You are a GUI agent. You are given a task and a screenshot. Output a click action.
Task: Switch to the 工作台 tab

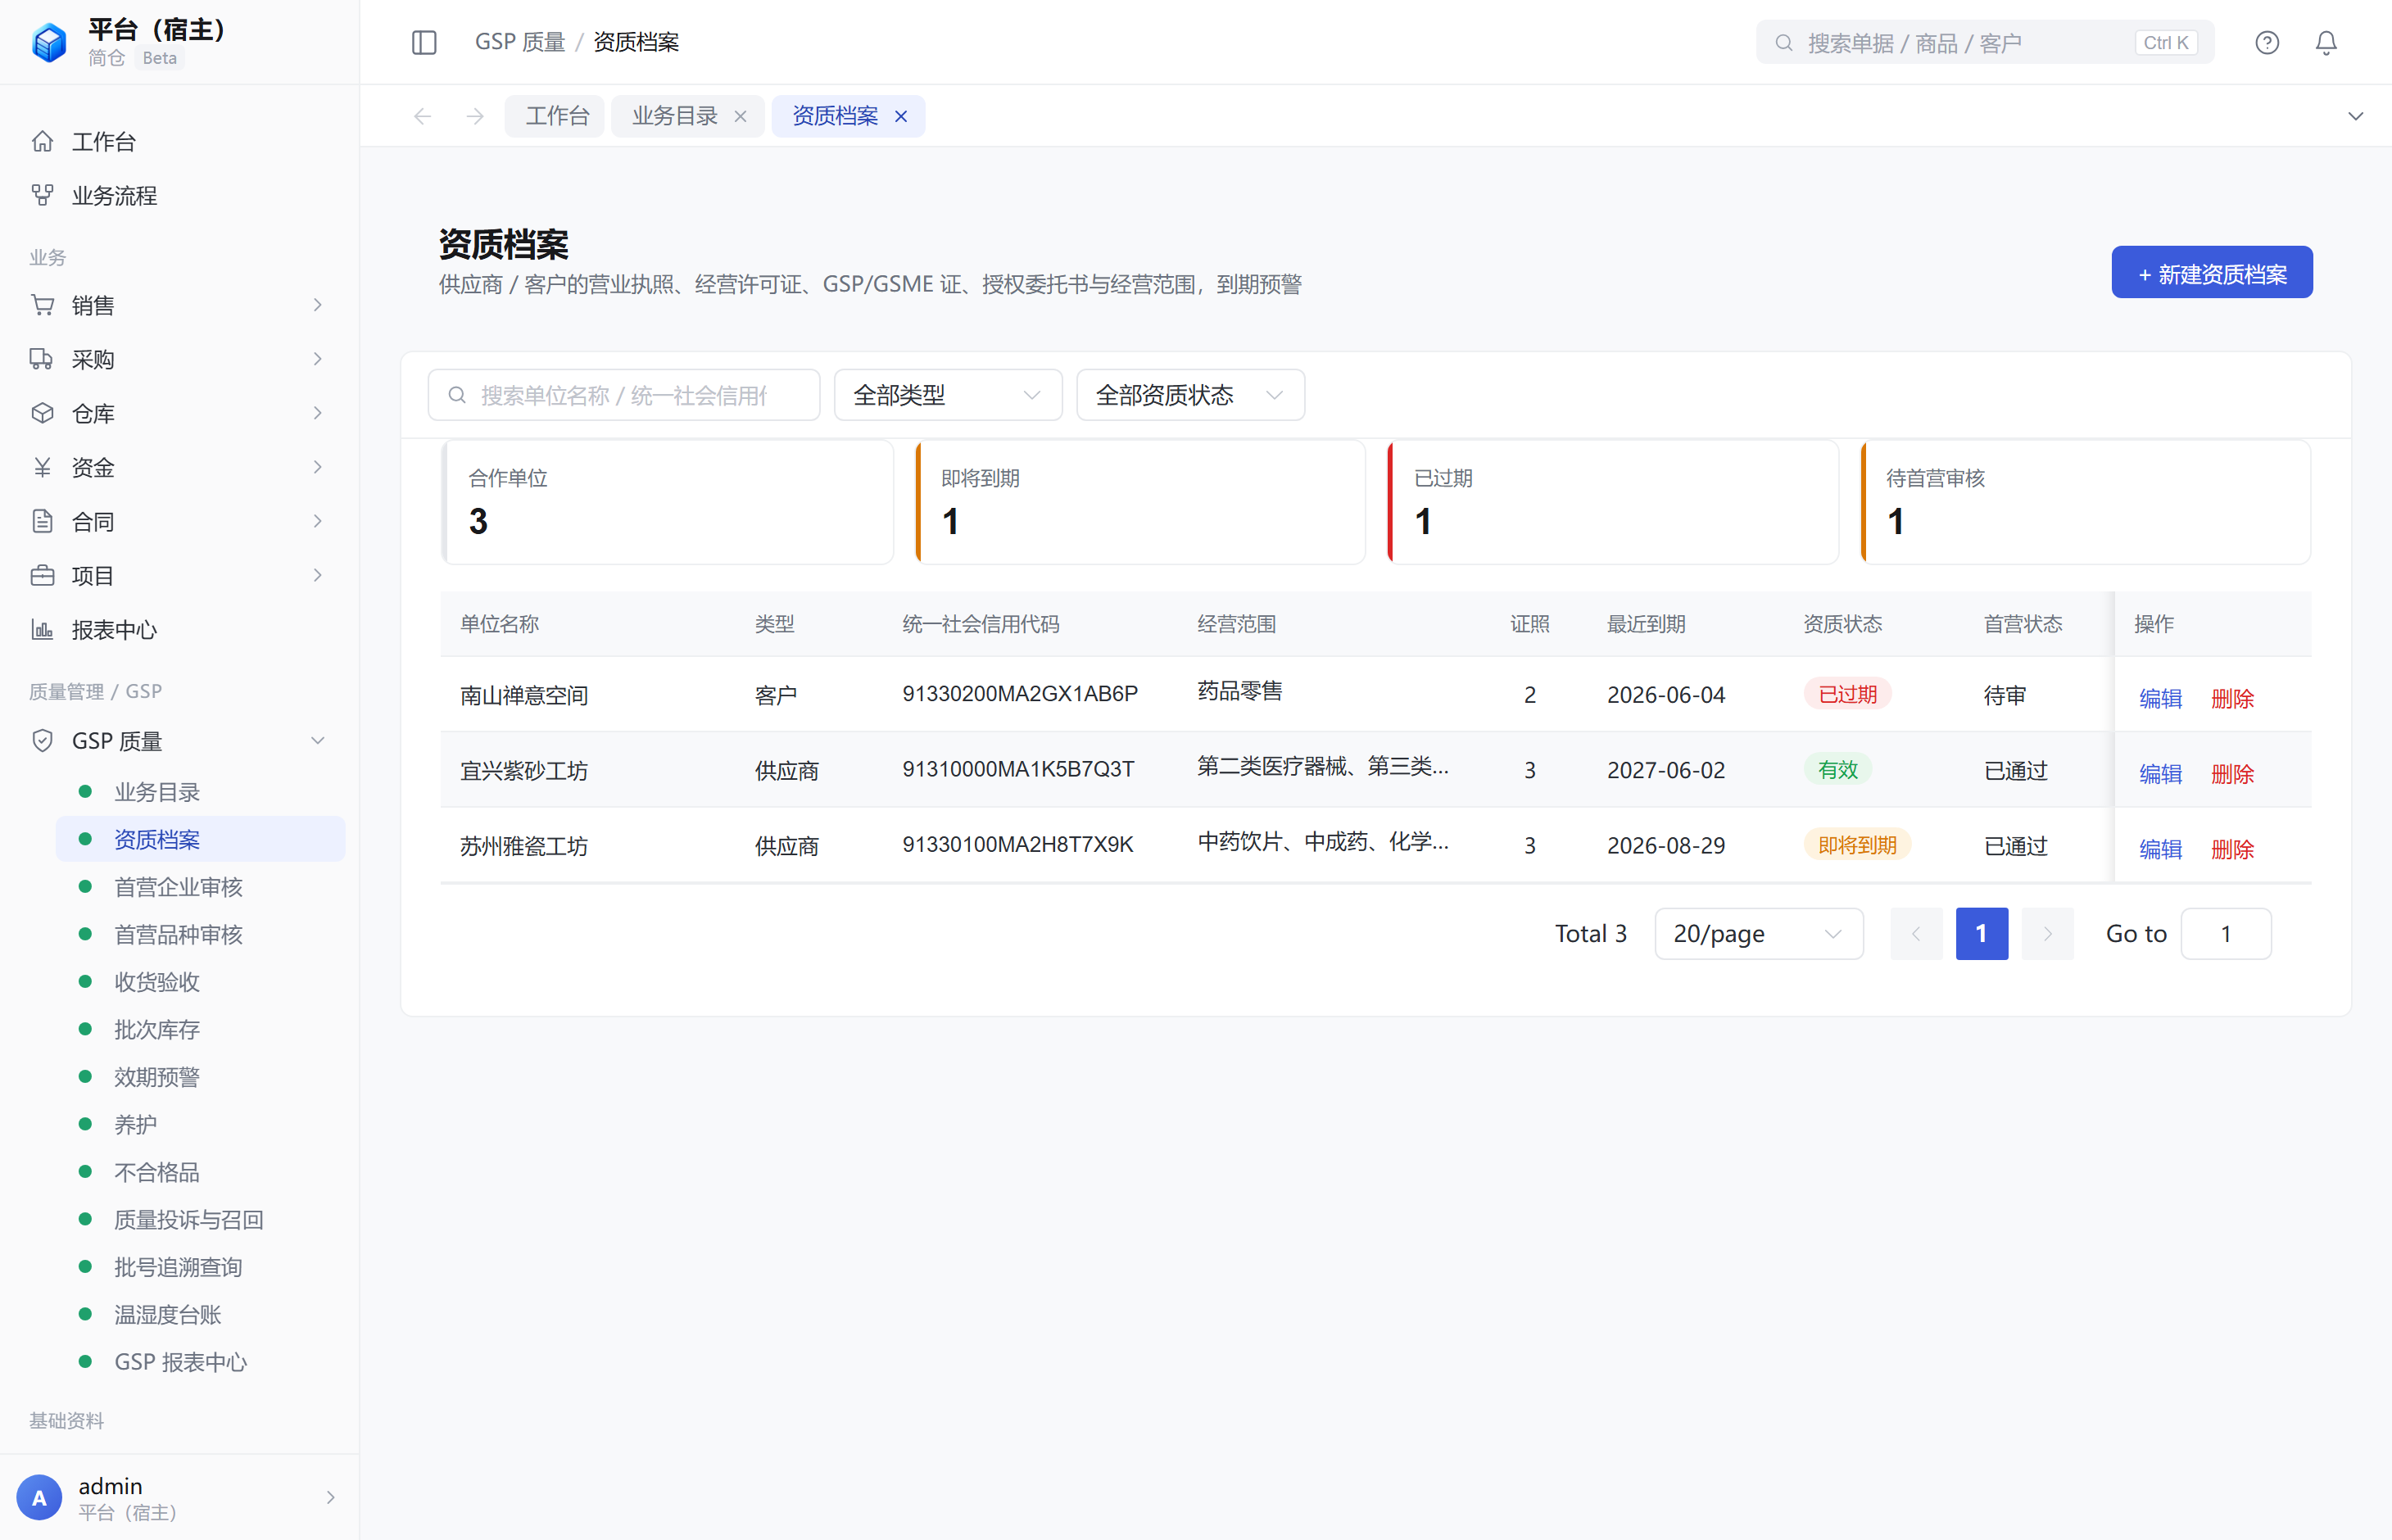(x=556, y=116)
